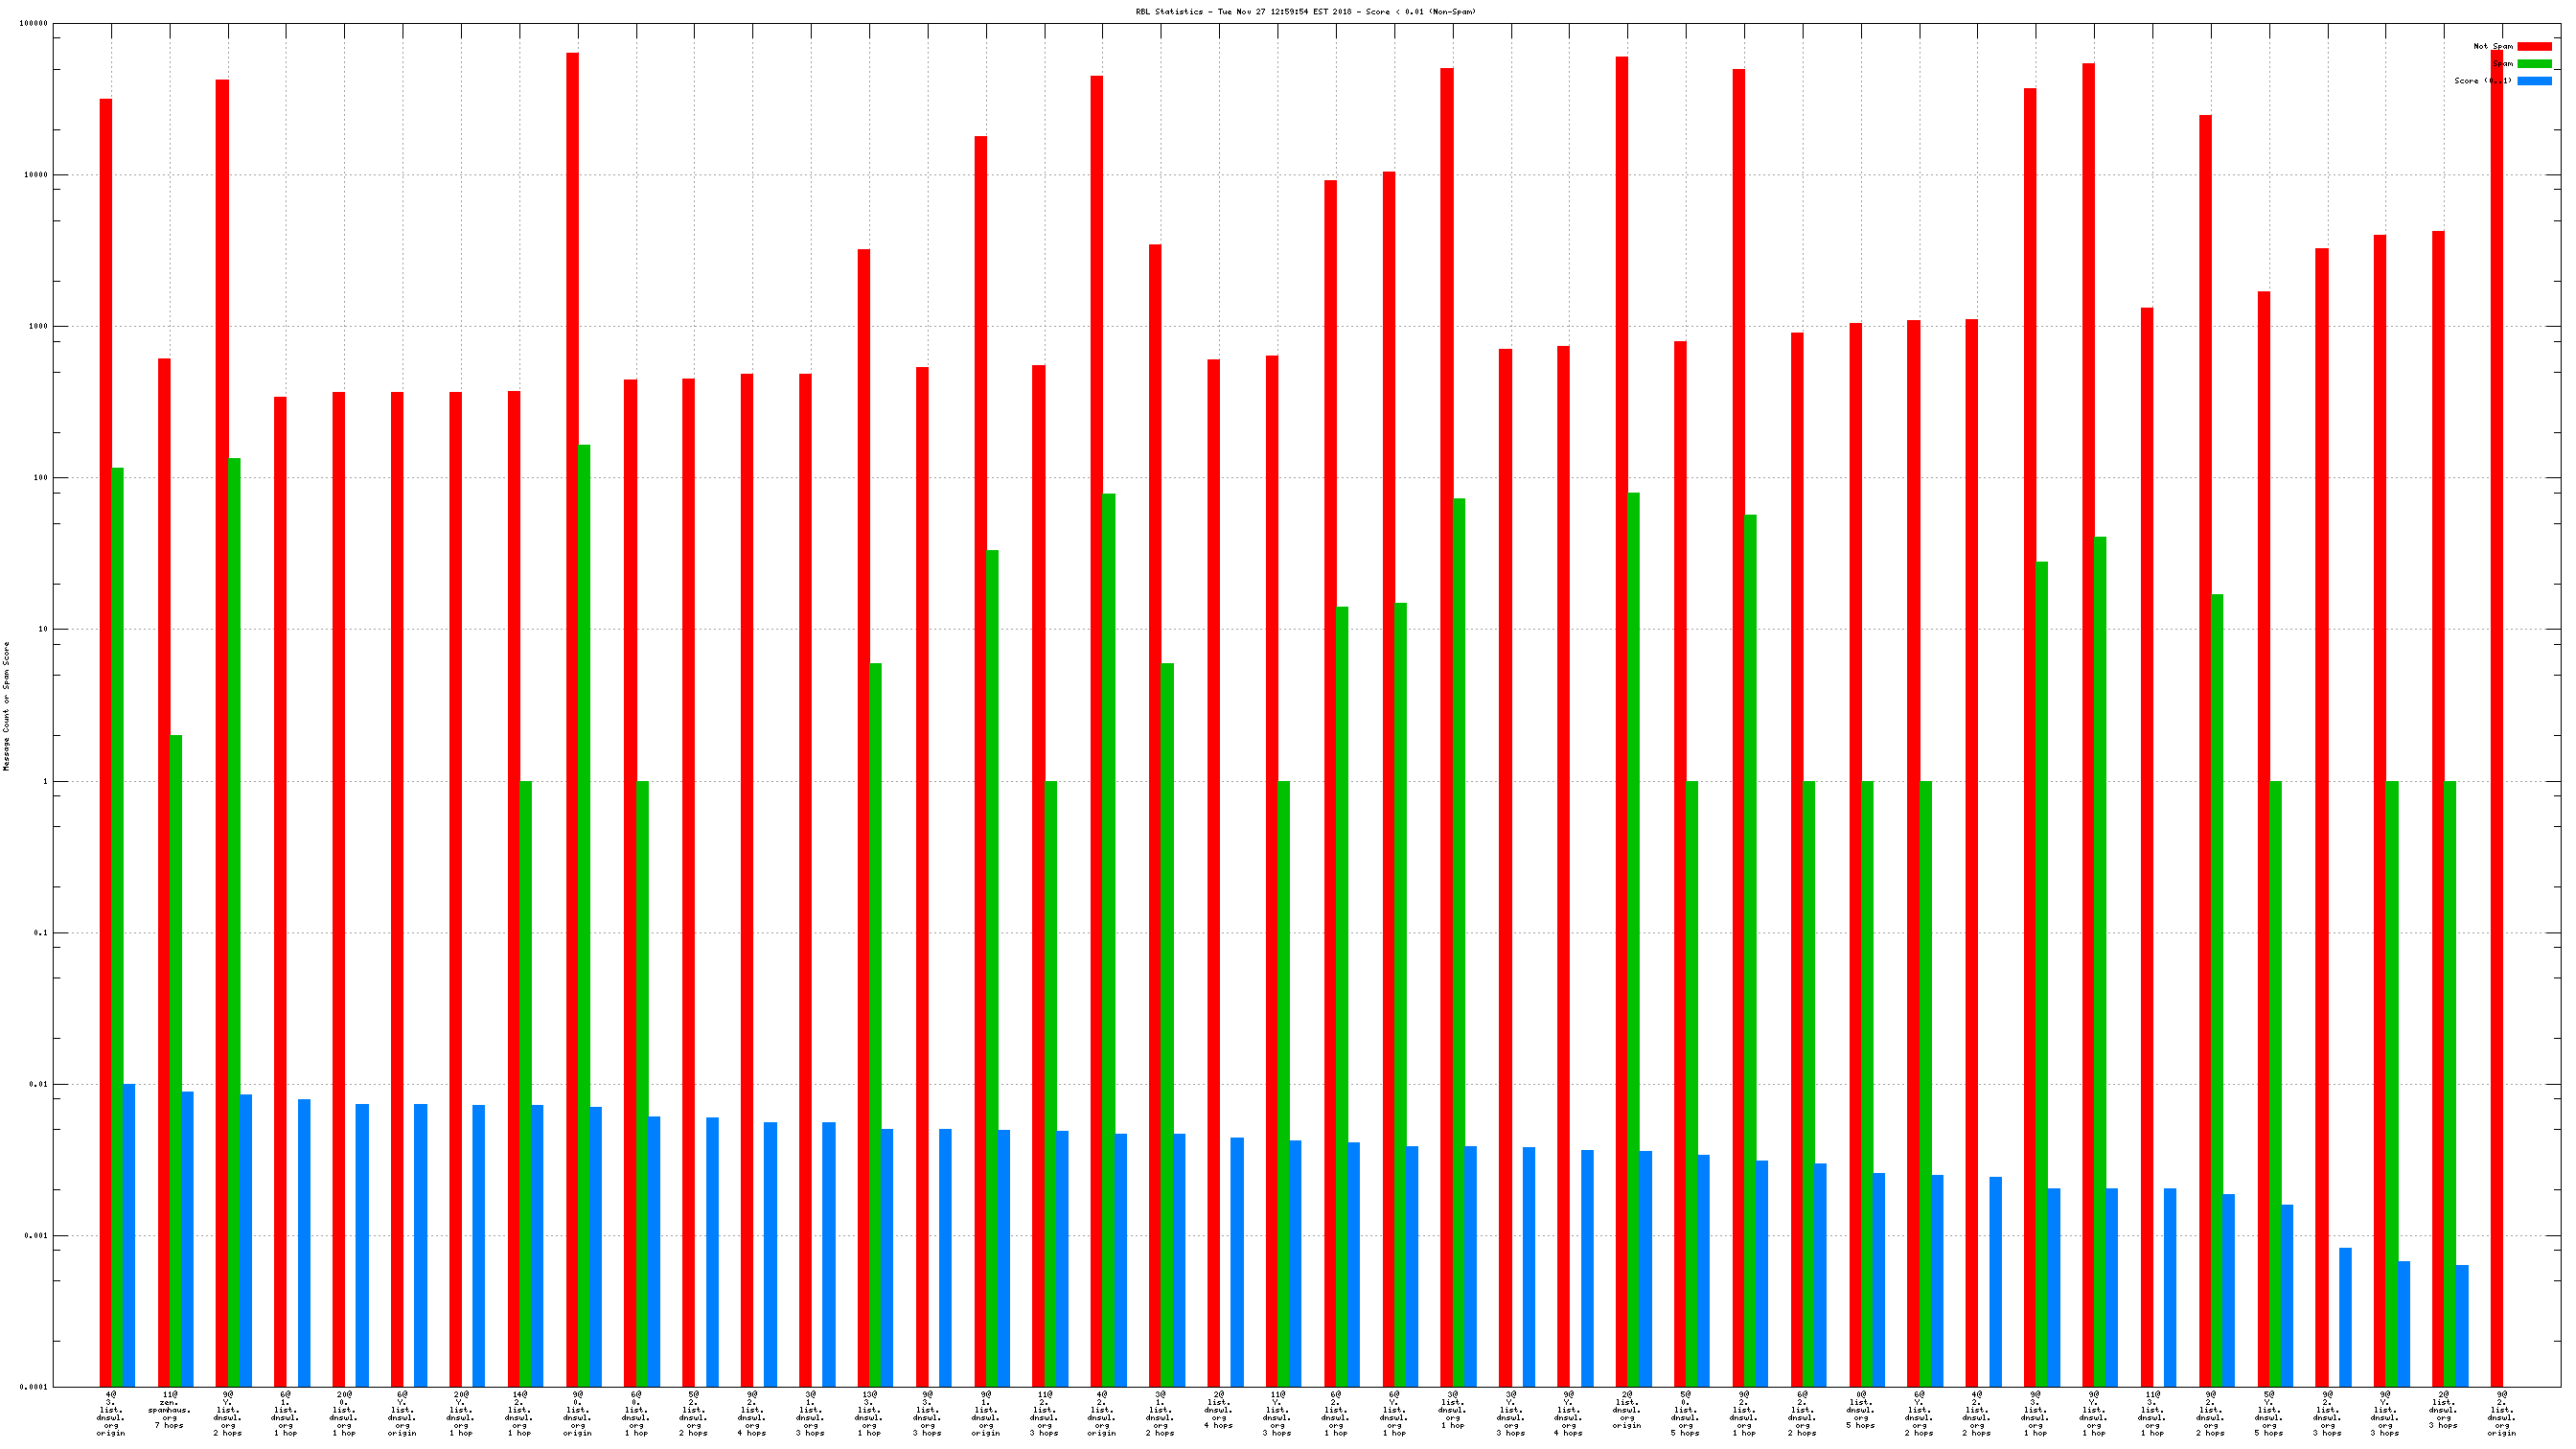This screenshot has width=2576, height=1449.
Task: Click the 0.0001 tick on y-axis
Action: pyautogui.click(x=34, y=1387)
